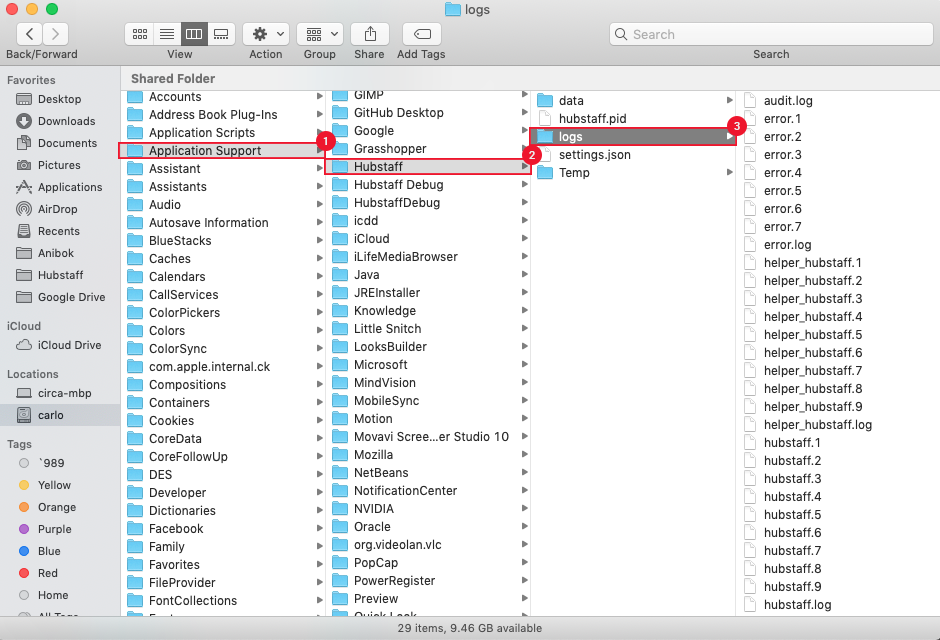Filter by the Orange tag
940x640 pixels.
pos(59,508)
